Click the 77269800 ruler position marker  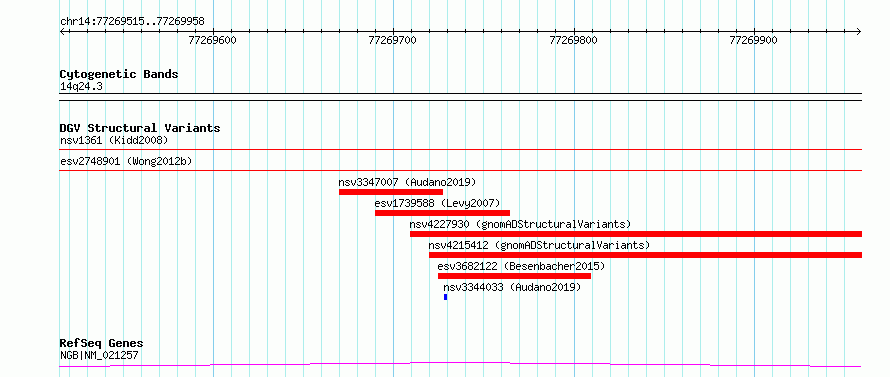tap(574, 40)
